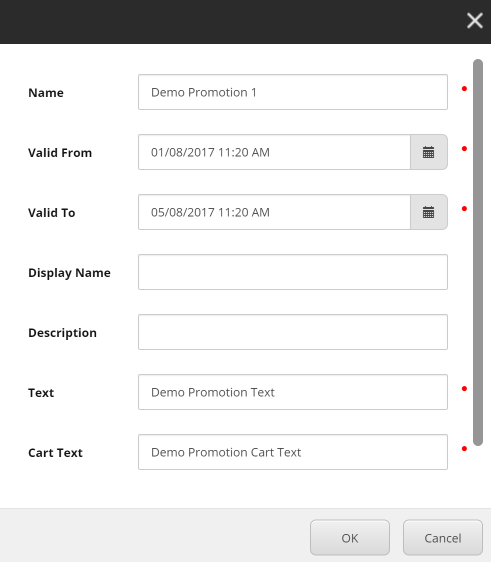The width and height of the screenshot is (491, 562).
Task: Click the red required marker beside Valid From
Action: [464, 149]
